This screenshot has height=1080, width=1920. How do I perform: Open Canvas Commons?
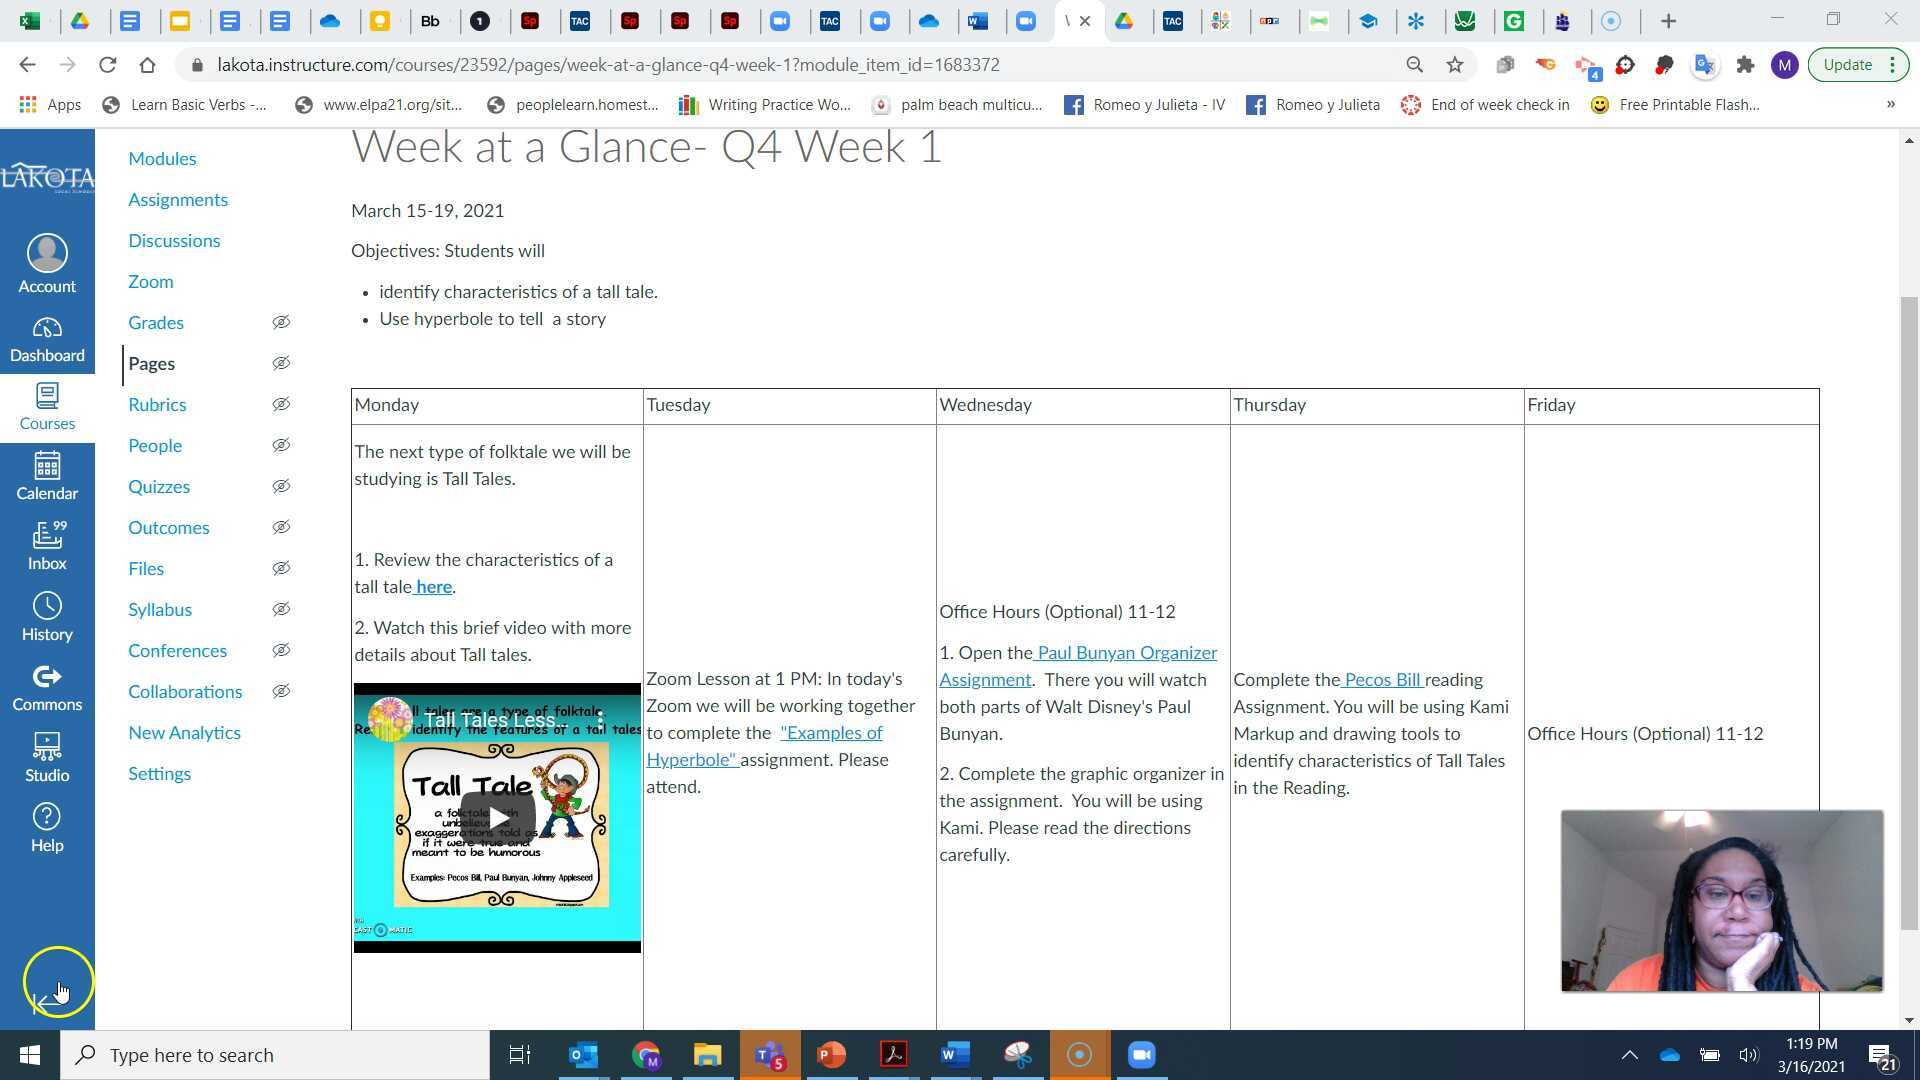(47, 685)
